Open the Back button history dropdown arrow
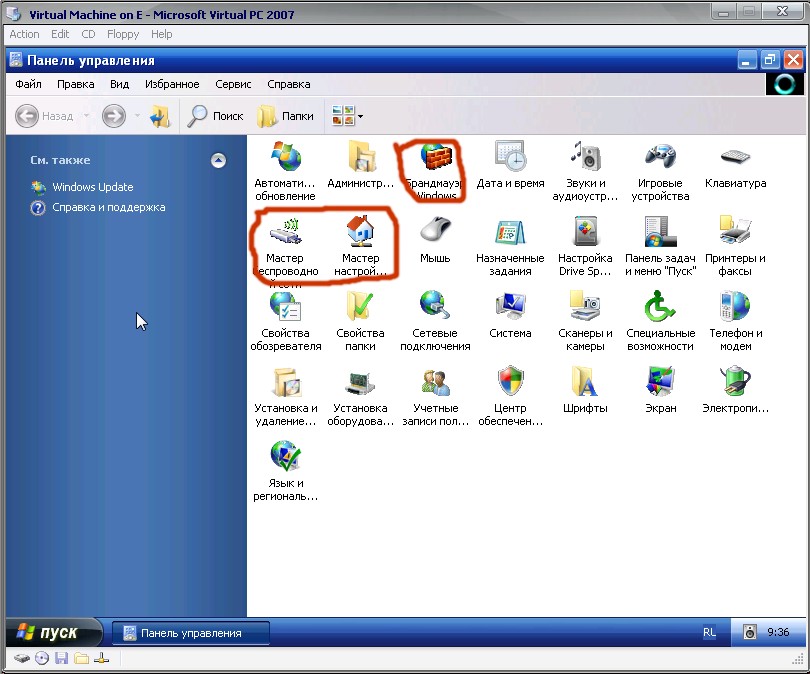 pos(86,116)
